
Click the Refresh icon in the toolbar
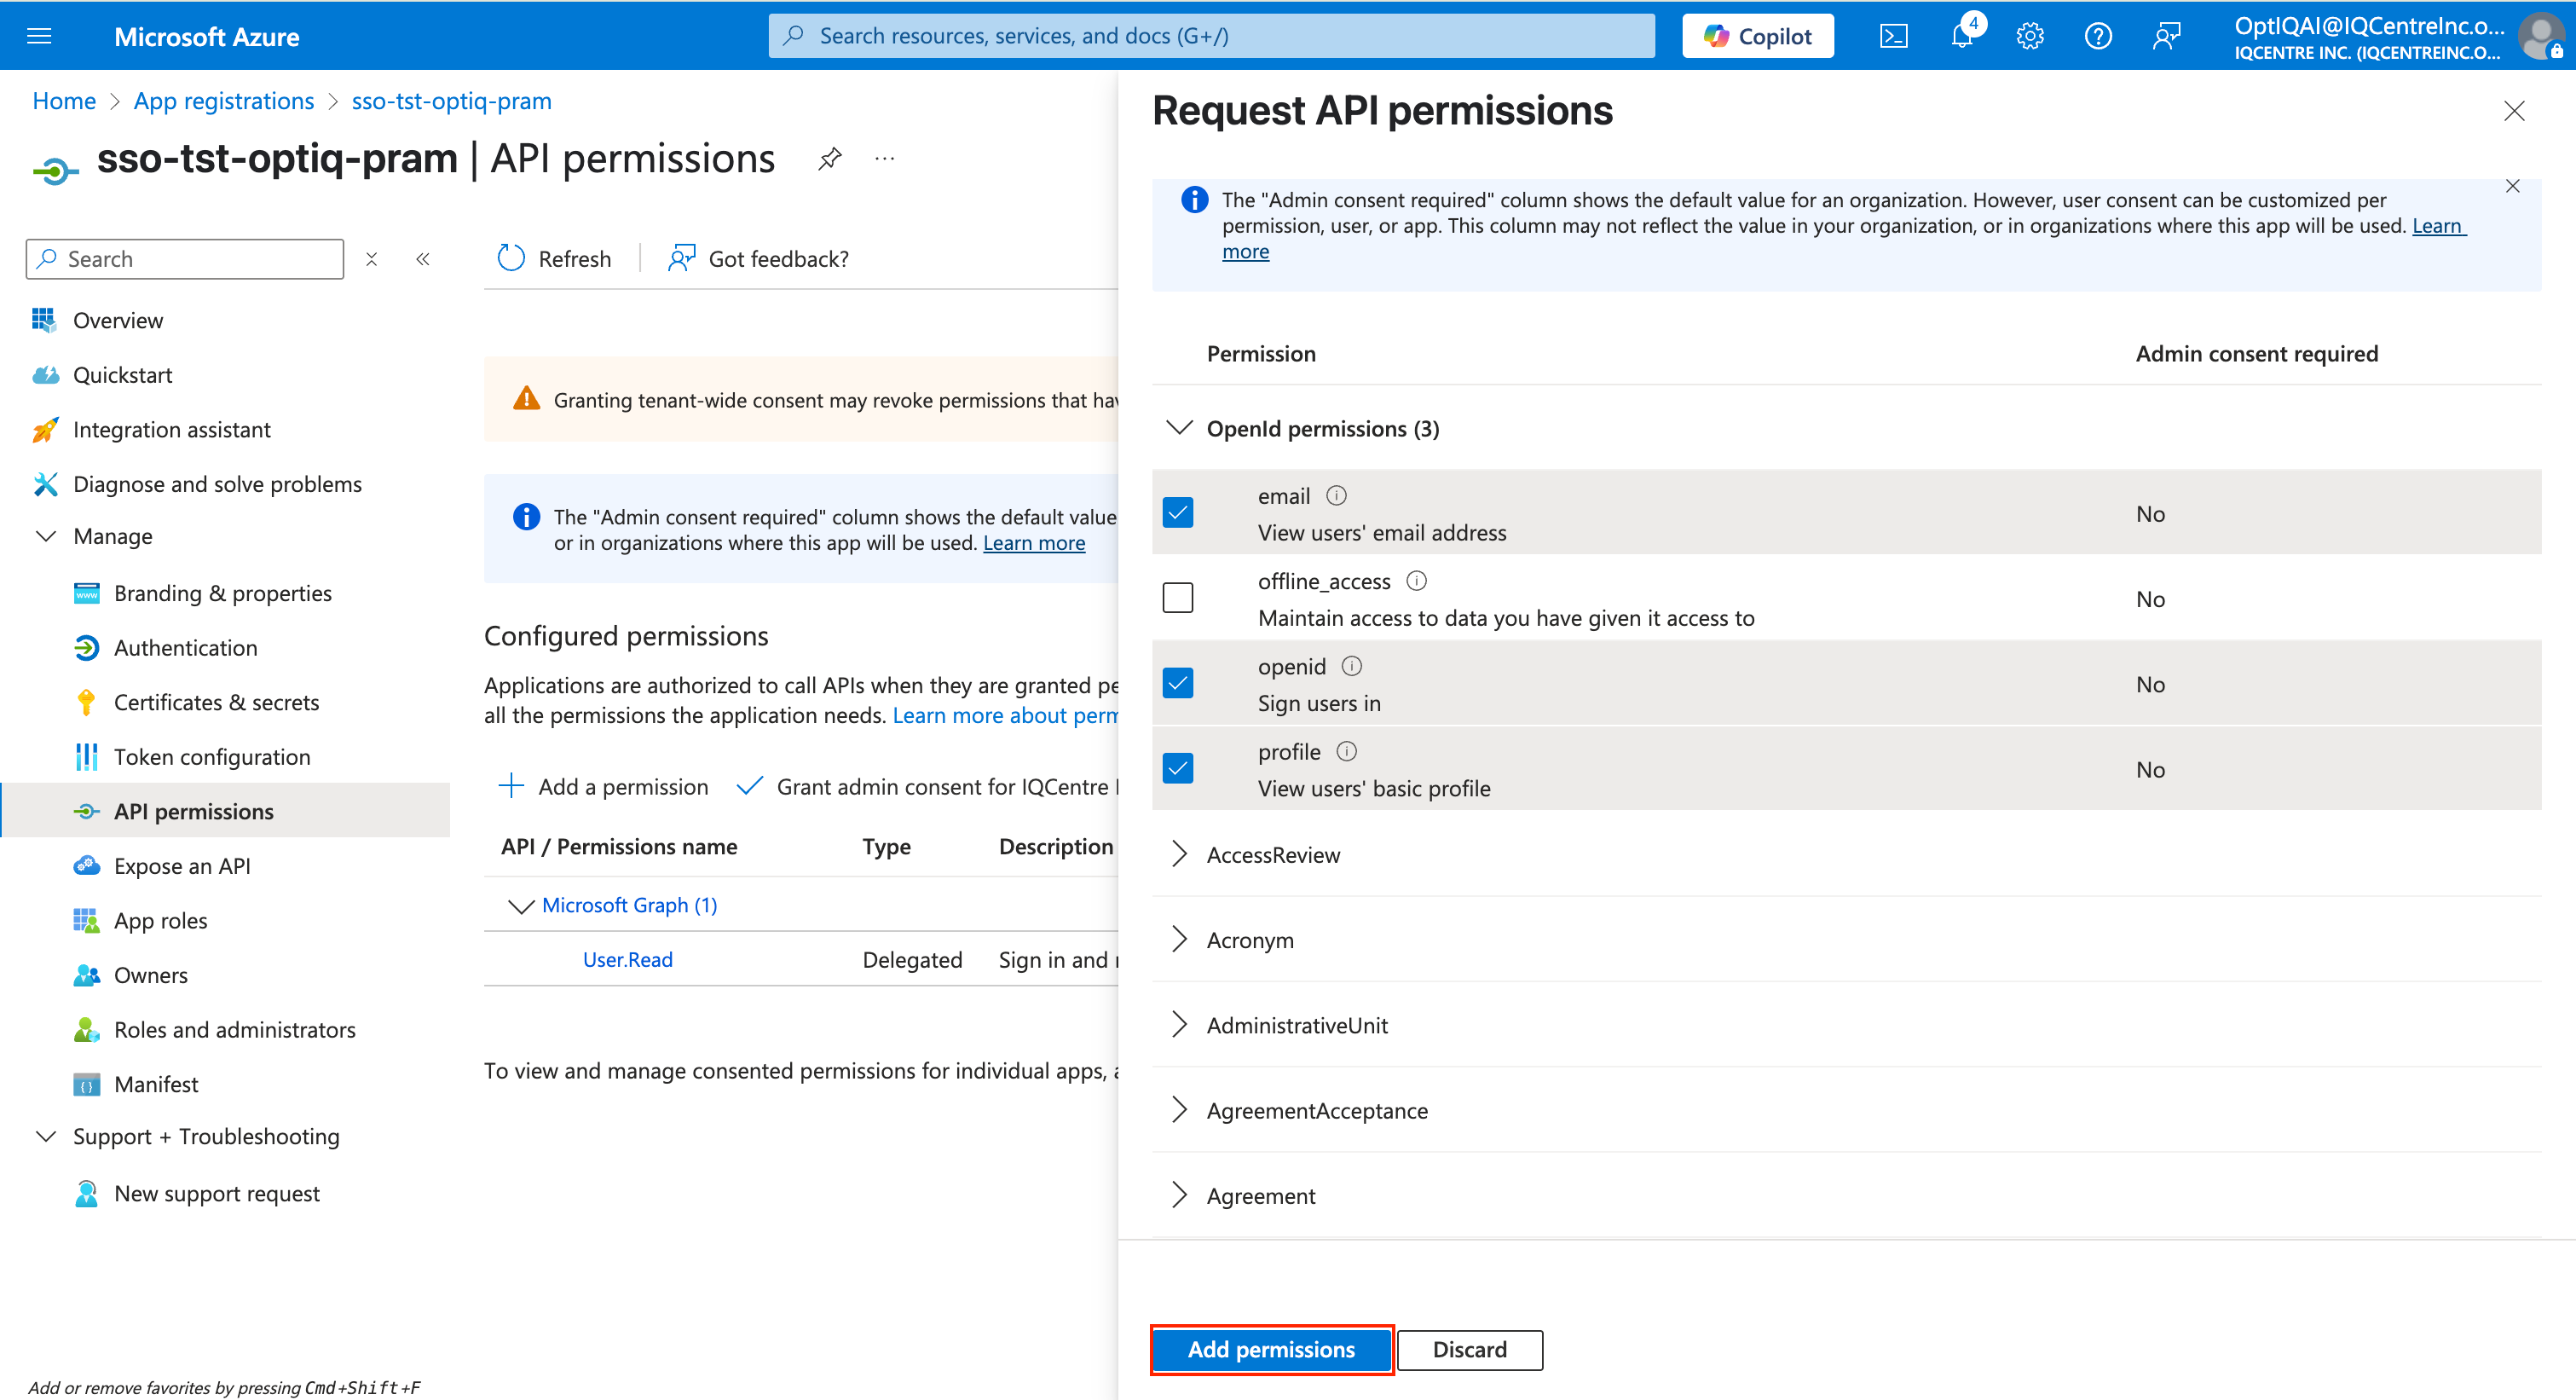511,258
